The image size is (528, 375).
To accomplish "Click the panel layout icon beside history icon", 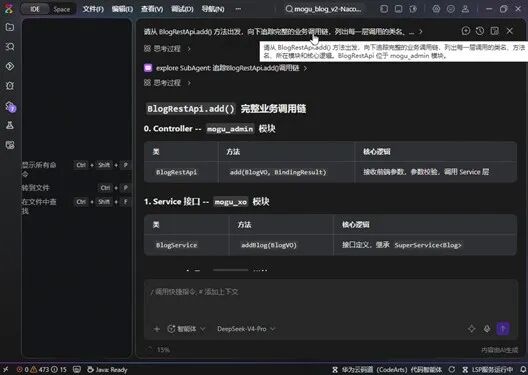I will [x=494, y=31].
